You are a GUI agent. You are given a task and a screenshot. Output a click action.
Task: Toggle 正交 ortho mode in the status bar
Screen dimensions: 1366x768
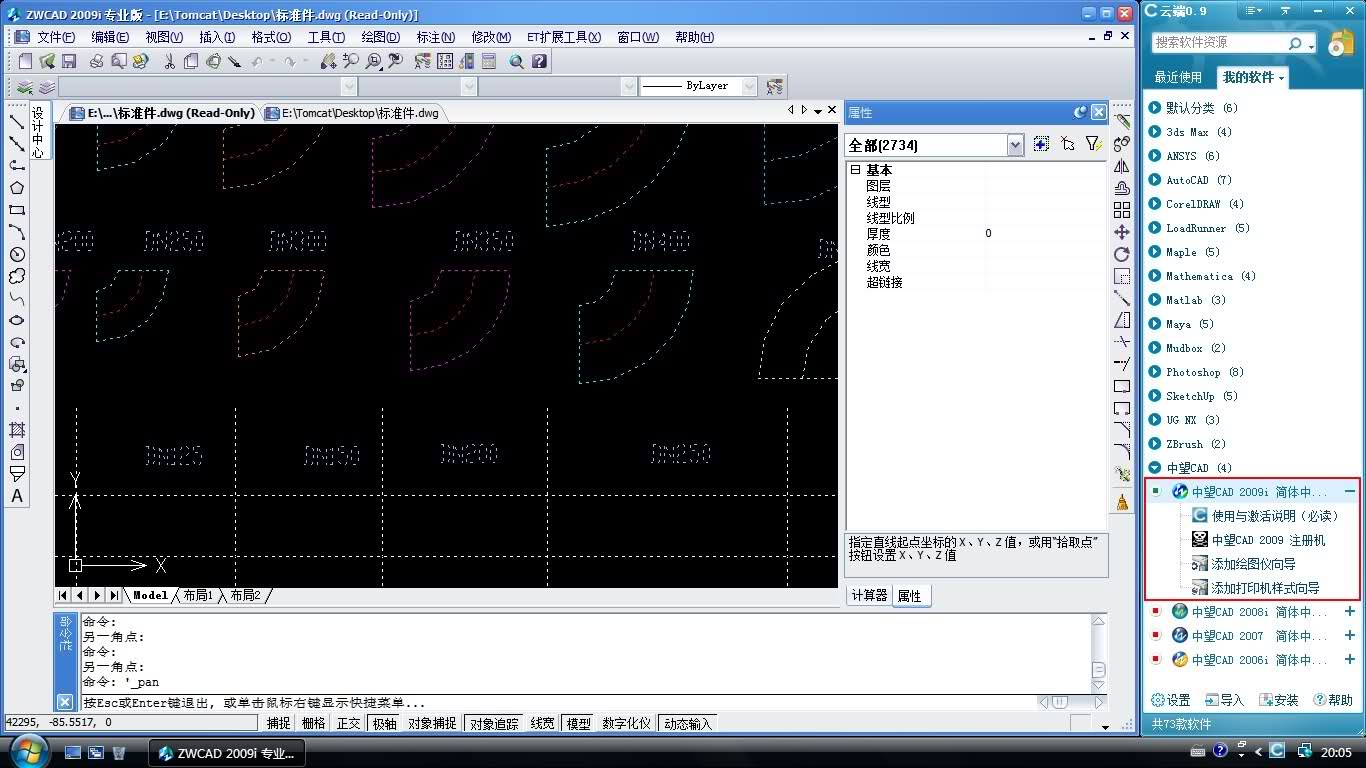click(348, 723)
